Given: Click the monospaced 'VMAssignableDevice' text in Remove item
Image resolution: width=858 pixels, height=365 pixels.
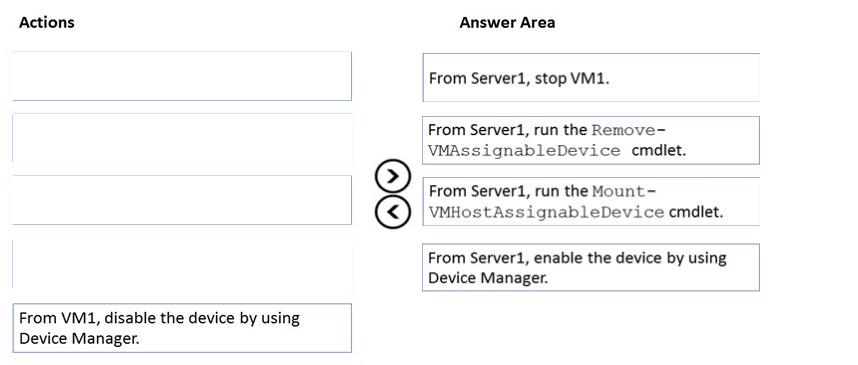Looking at the screenshot, I should click(524, 150).
